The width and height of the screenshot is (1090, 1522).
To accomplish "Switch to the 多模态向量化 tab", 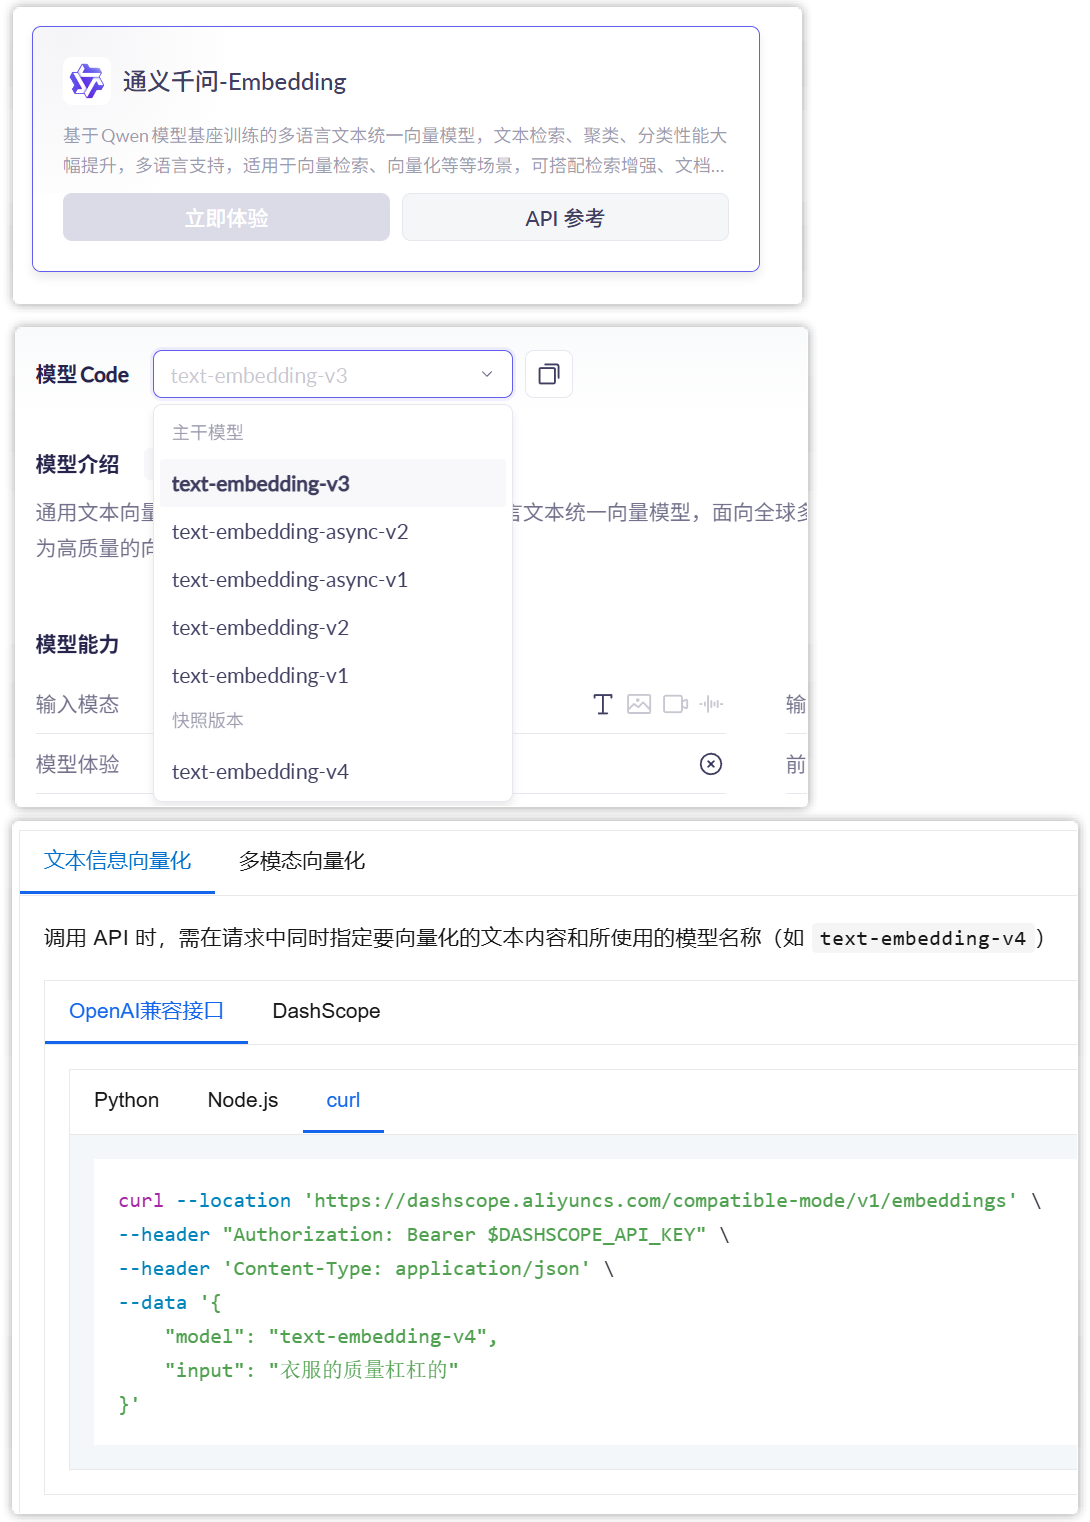I will coord(302,861).
